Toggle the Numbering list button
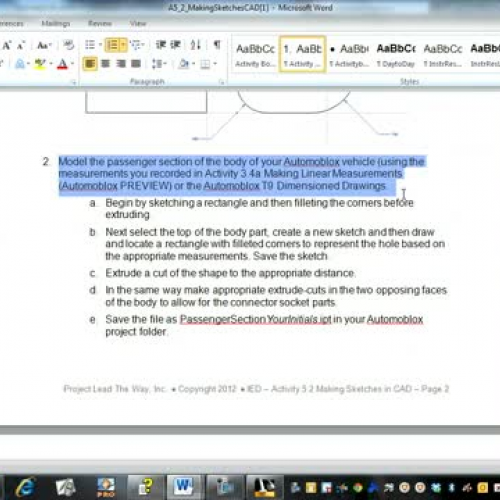The image size is (500, 500). (x=113, y=45)
